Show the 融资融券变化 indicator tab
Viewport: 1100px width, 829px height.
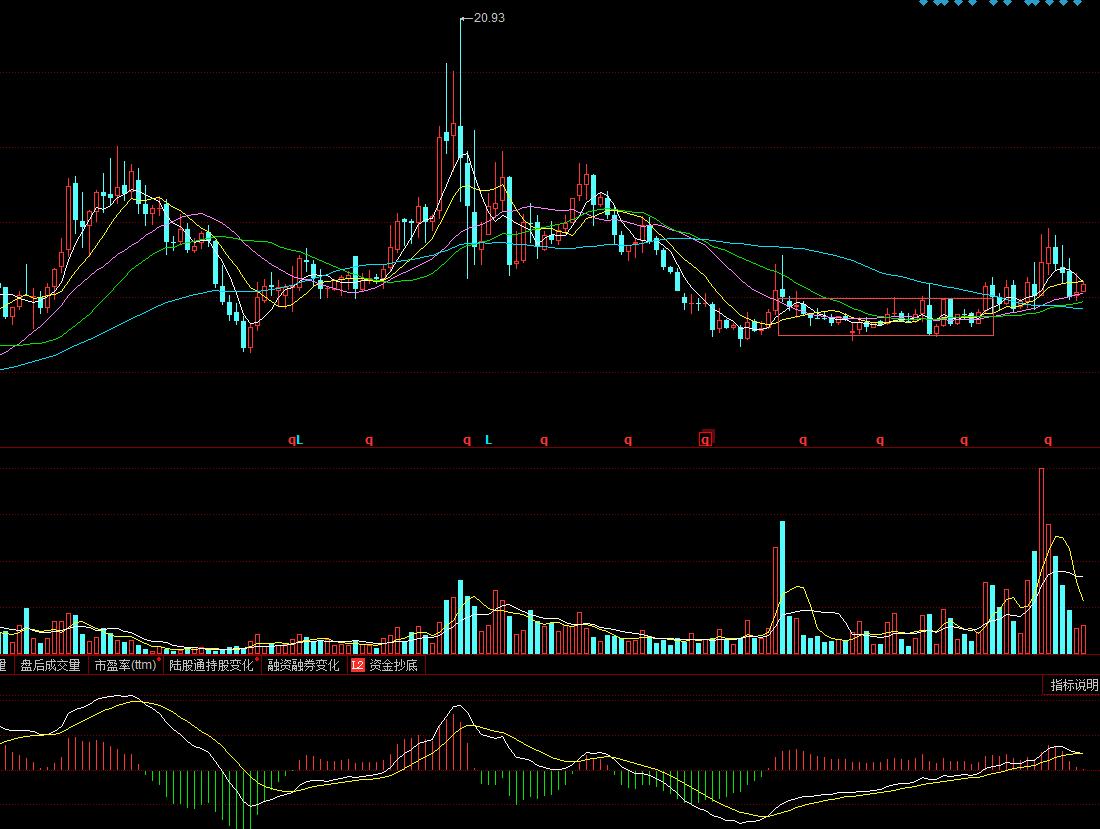point(303,665)
